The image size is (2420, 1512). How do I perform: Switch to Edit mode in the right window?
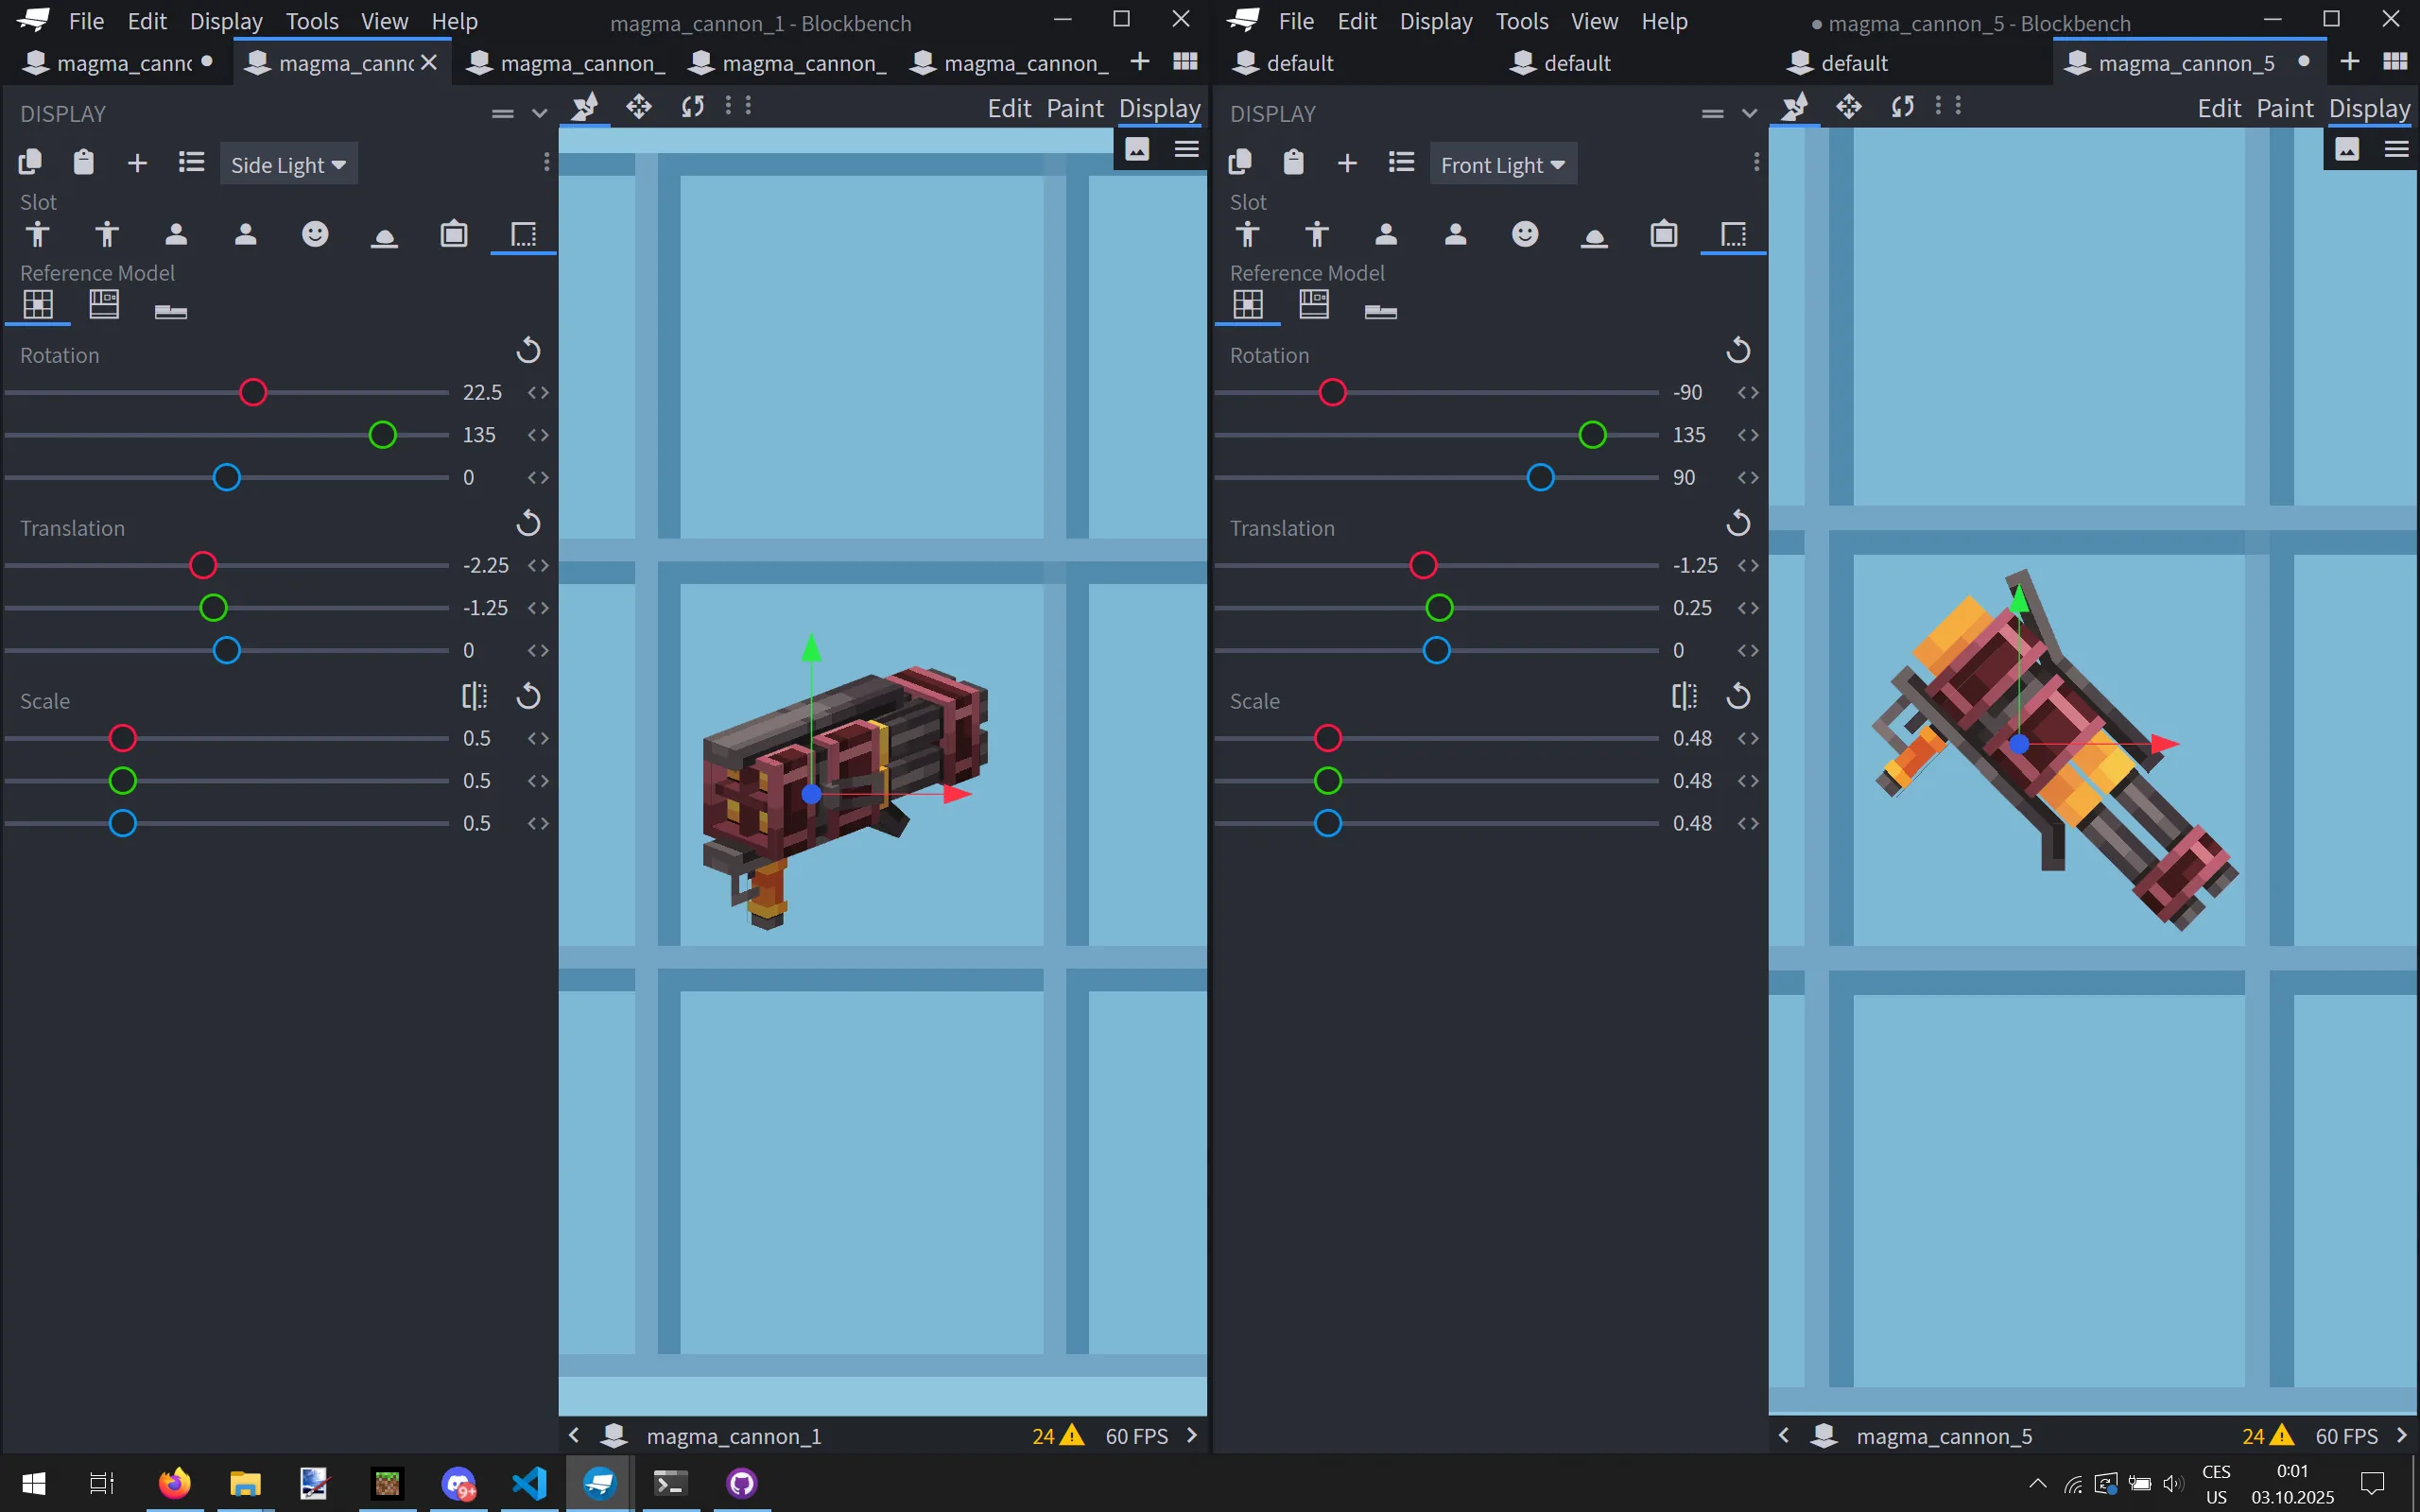pos(2221,108)
